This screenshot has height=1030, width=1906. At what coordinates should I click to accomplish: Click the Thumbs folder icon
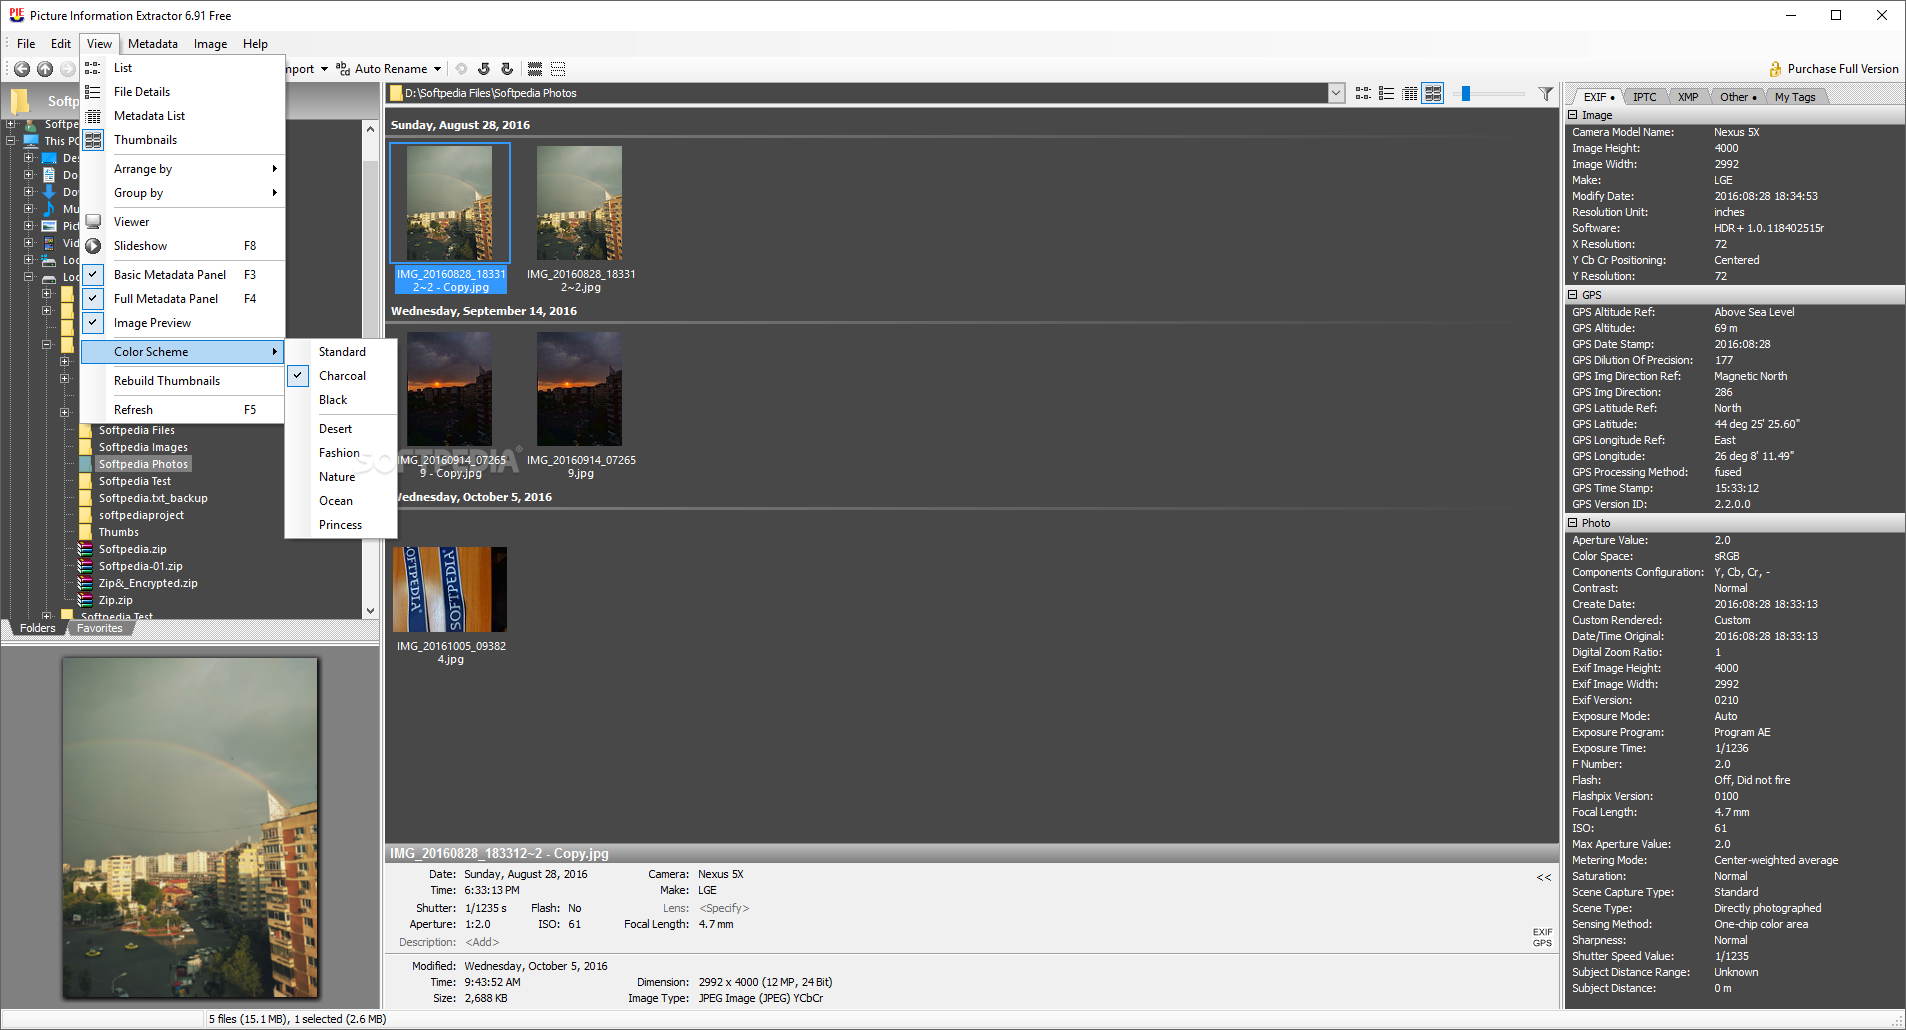86,532
